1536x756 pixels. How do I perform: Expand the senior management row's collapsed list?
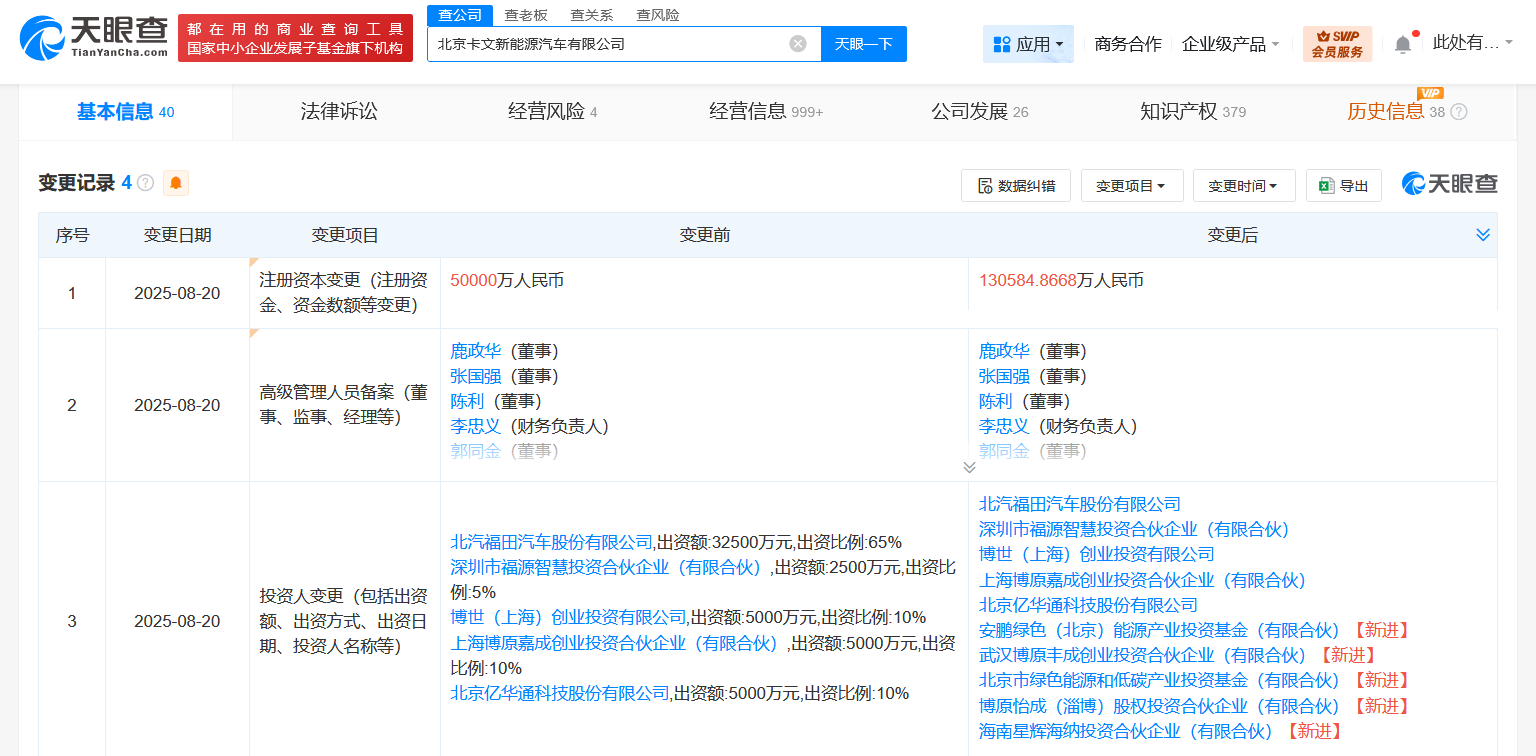pyautogui.click(x=968, y=467)
